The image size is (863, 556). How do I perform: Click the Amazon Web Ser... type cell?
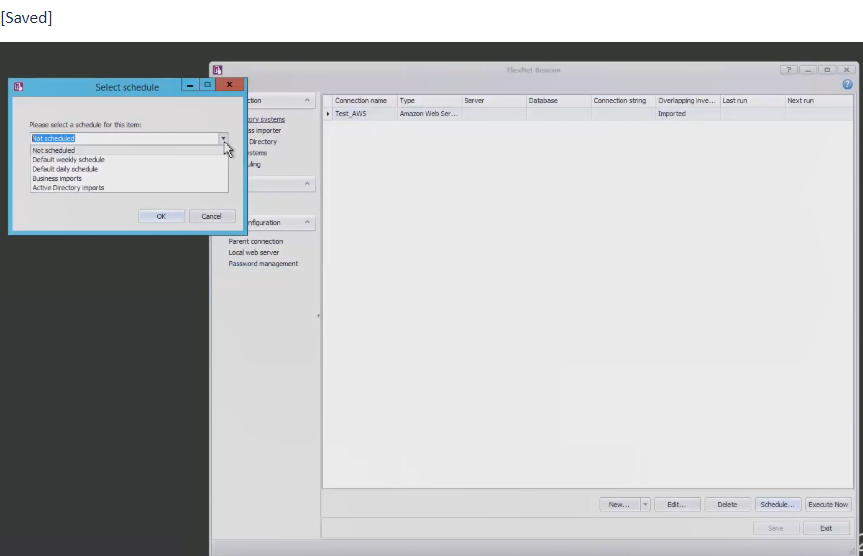pos(429,114)
